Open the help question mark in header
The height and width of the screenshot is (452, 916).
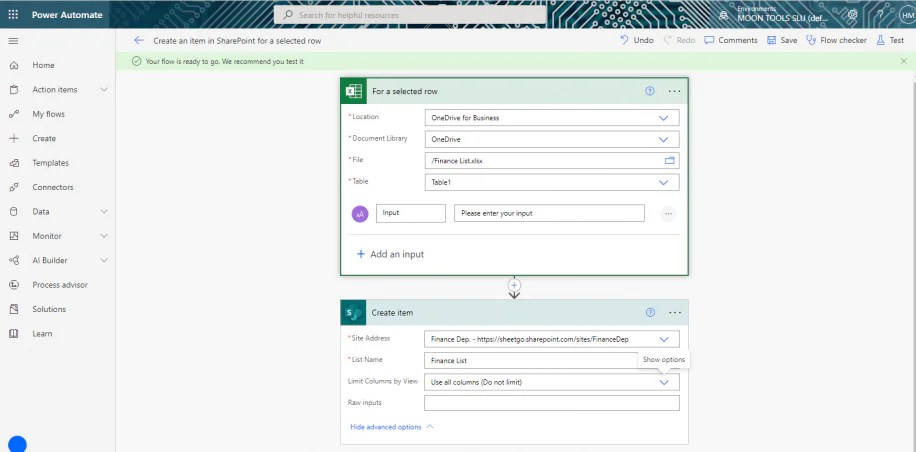pyautogui.click(x=880, y=15)
